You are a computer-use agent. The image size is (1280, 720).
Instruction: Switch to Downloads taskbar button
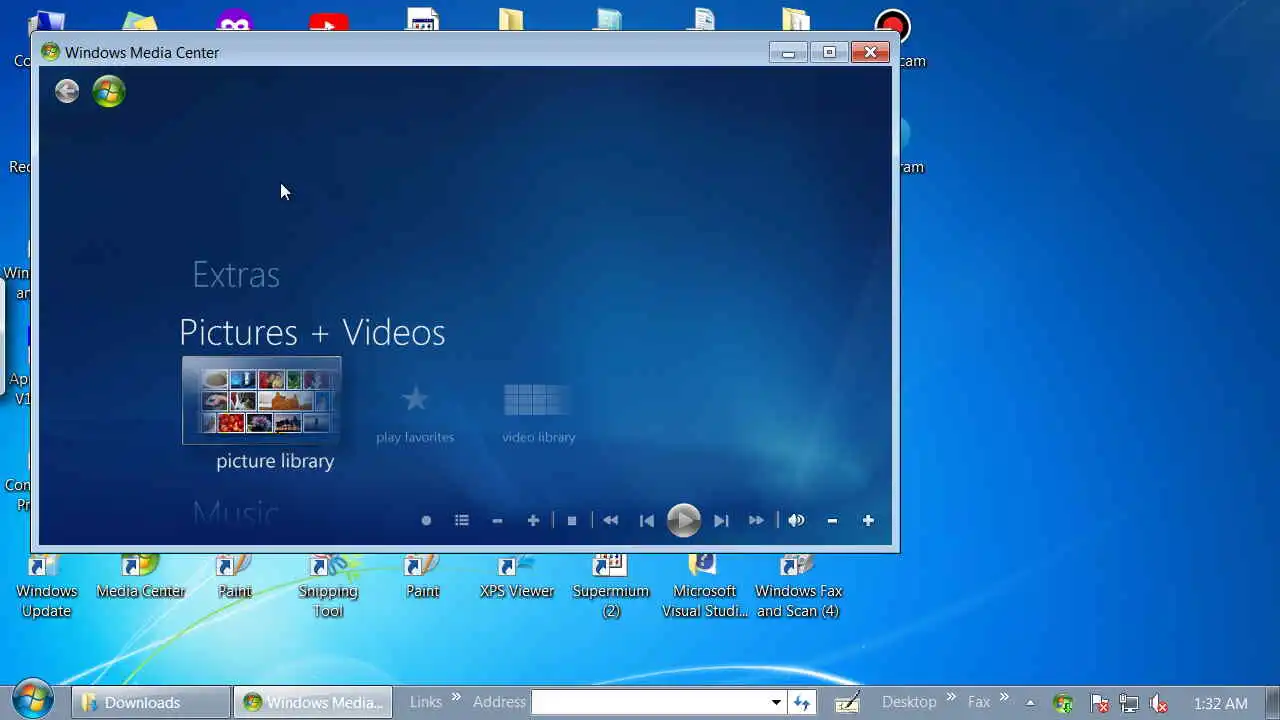[x=150, y=702]
